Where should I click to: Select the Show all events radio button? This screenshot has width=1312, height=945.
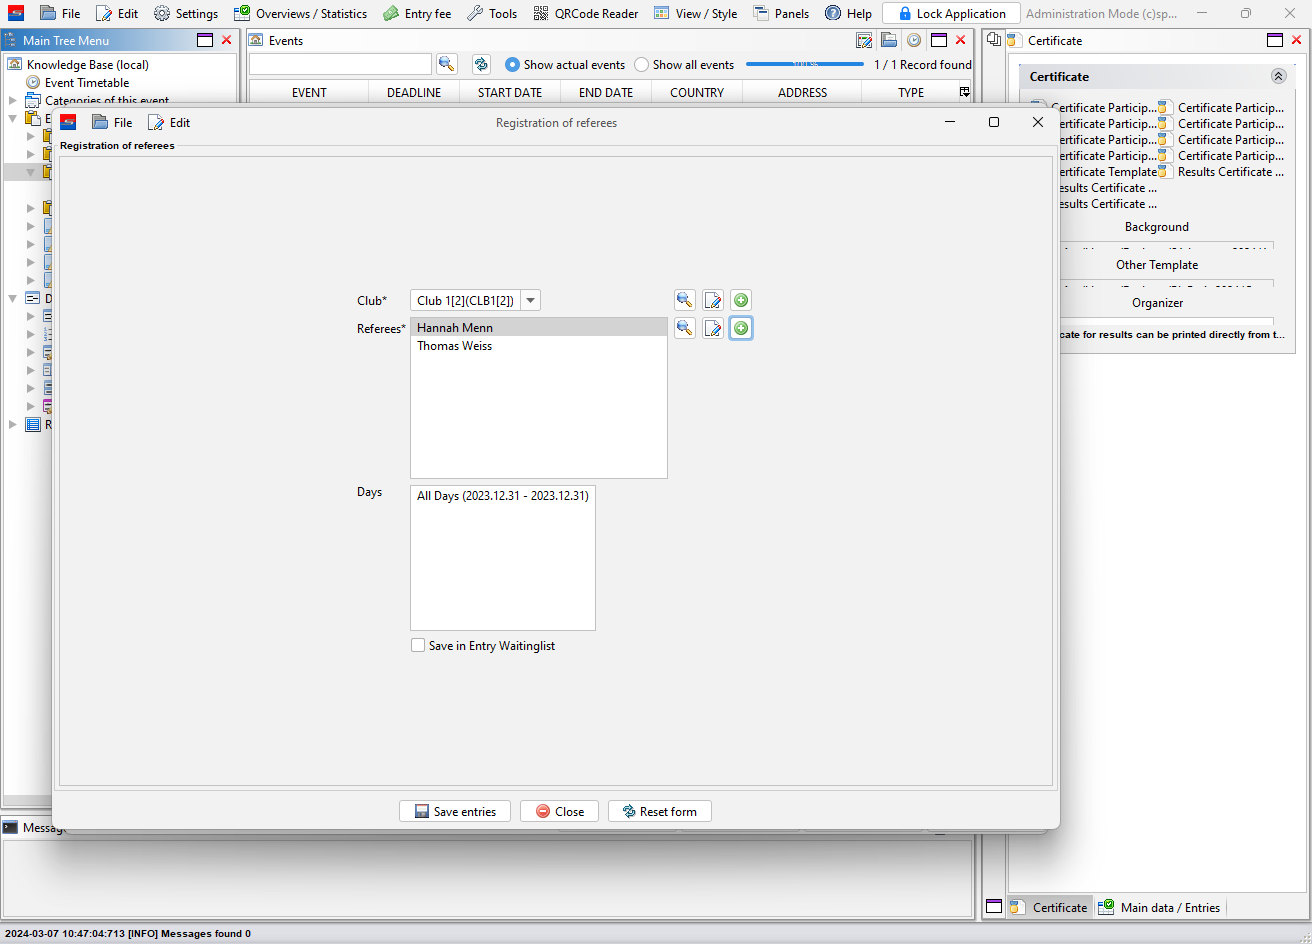(x=642, y=64)
